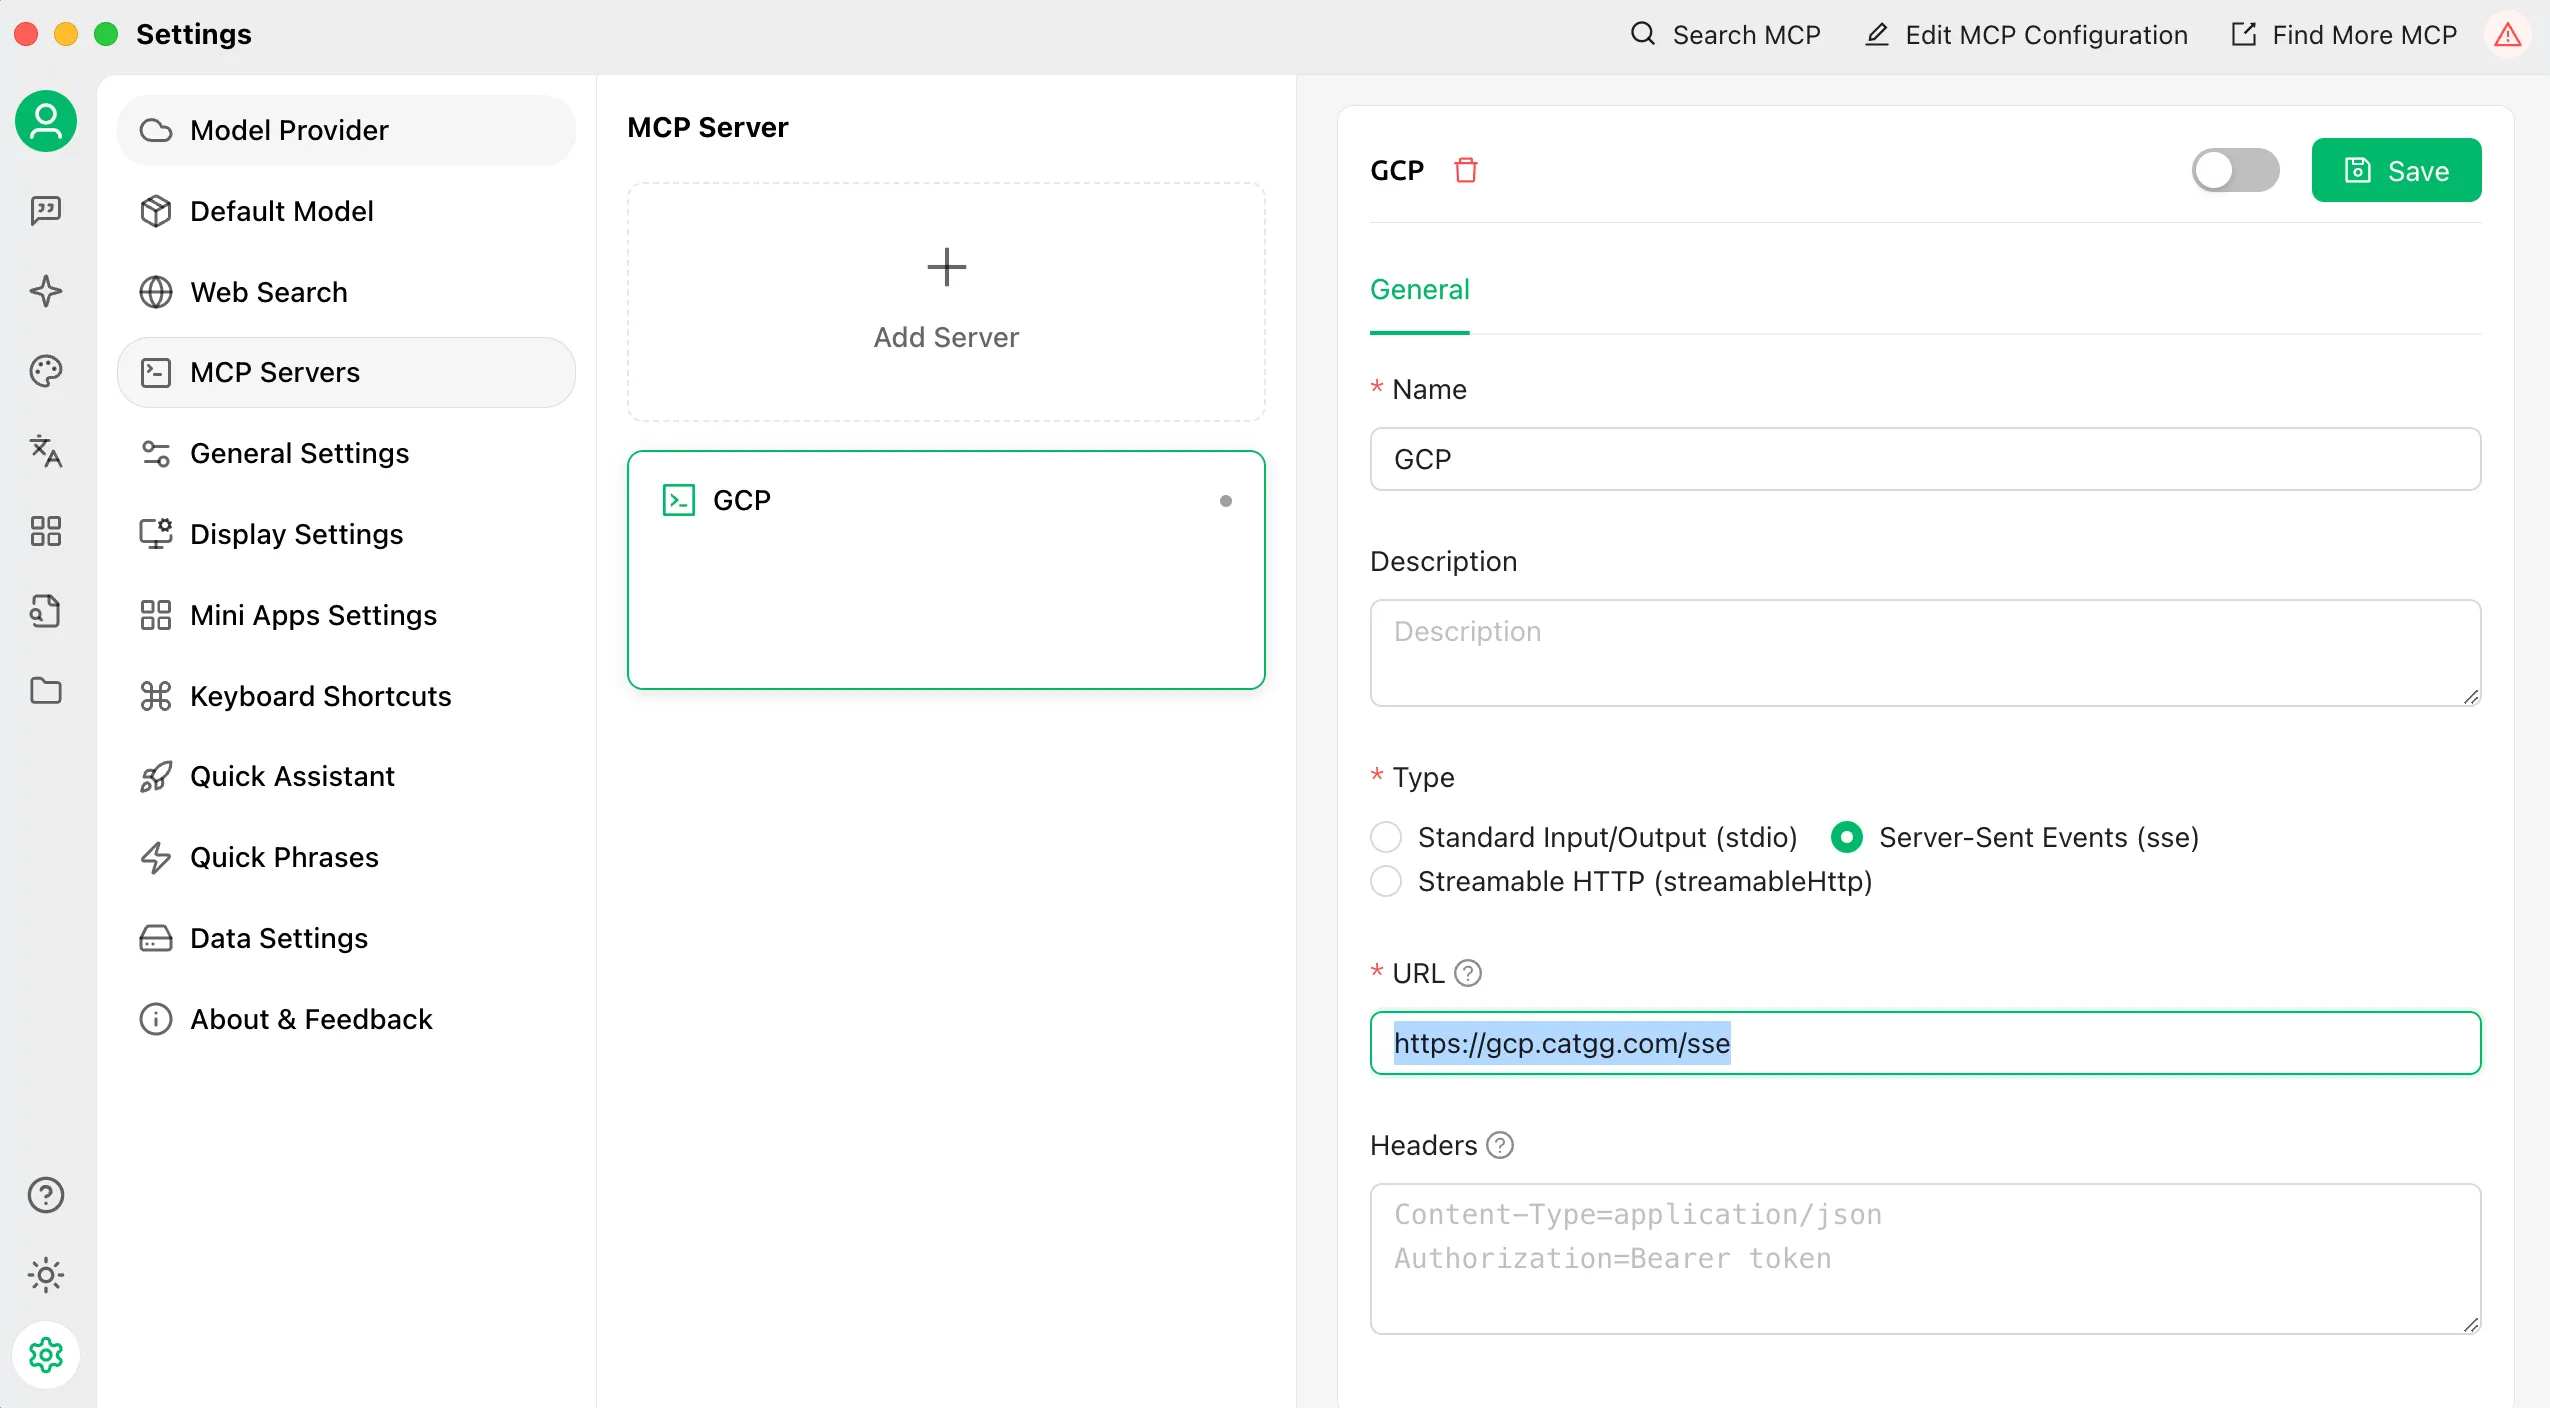Toggle the sun theme icon
2550x1408 pixels.
pyautogui.click(x=46, y=1275)
